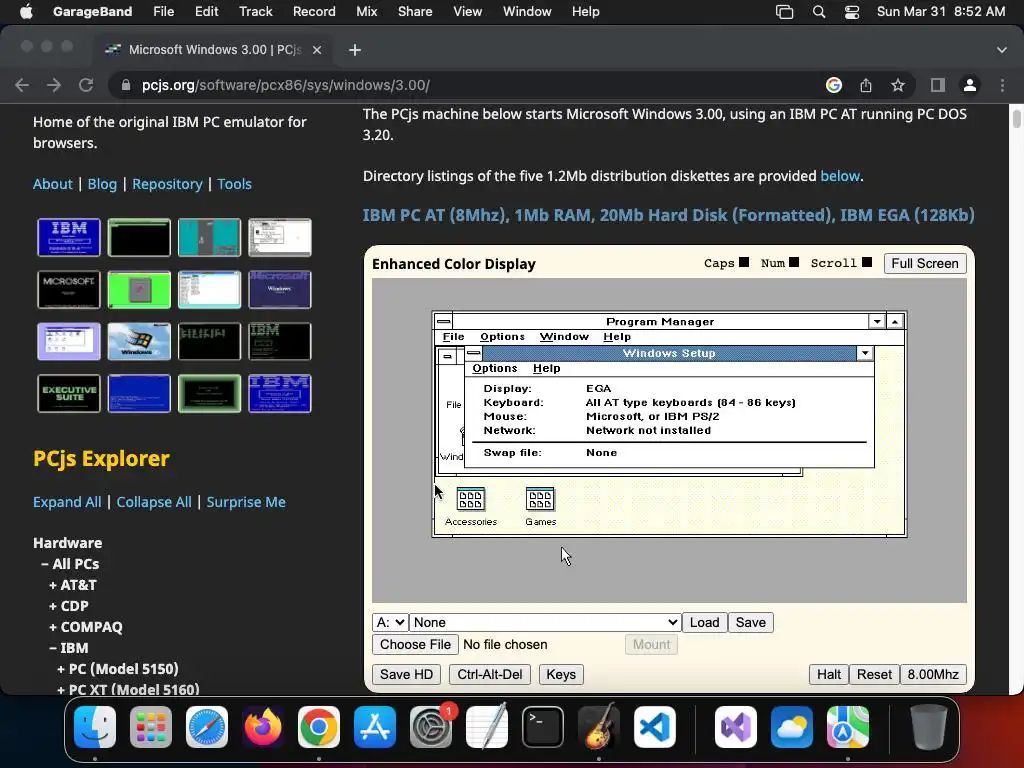Go back with the browser back arrow

[22, 85]
